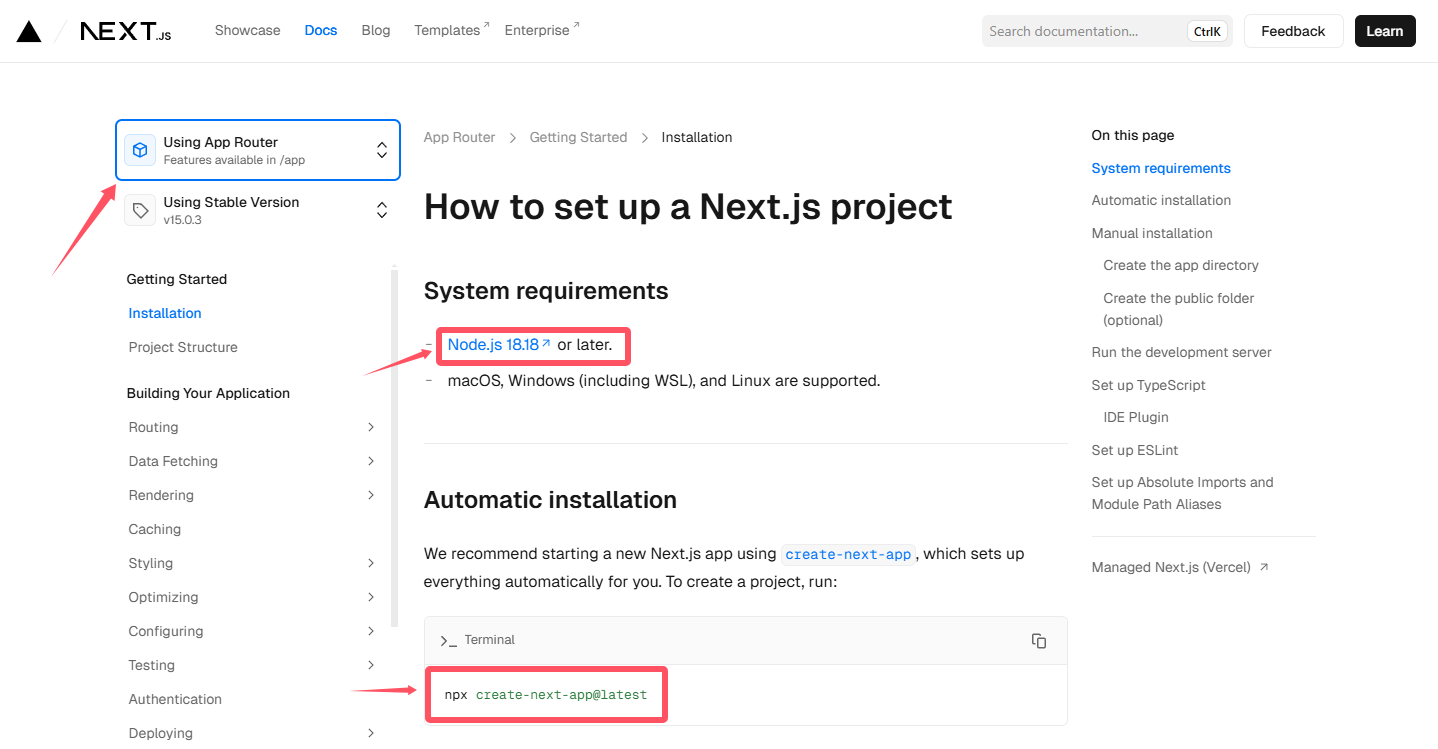1438x749 pixels.
Task: Go to App Router breadcrumb
Action: pos(459,137)
